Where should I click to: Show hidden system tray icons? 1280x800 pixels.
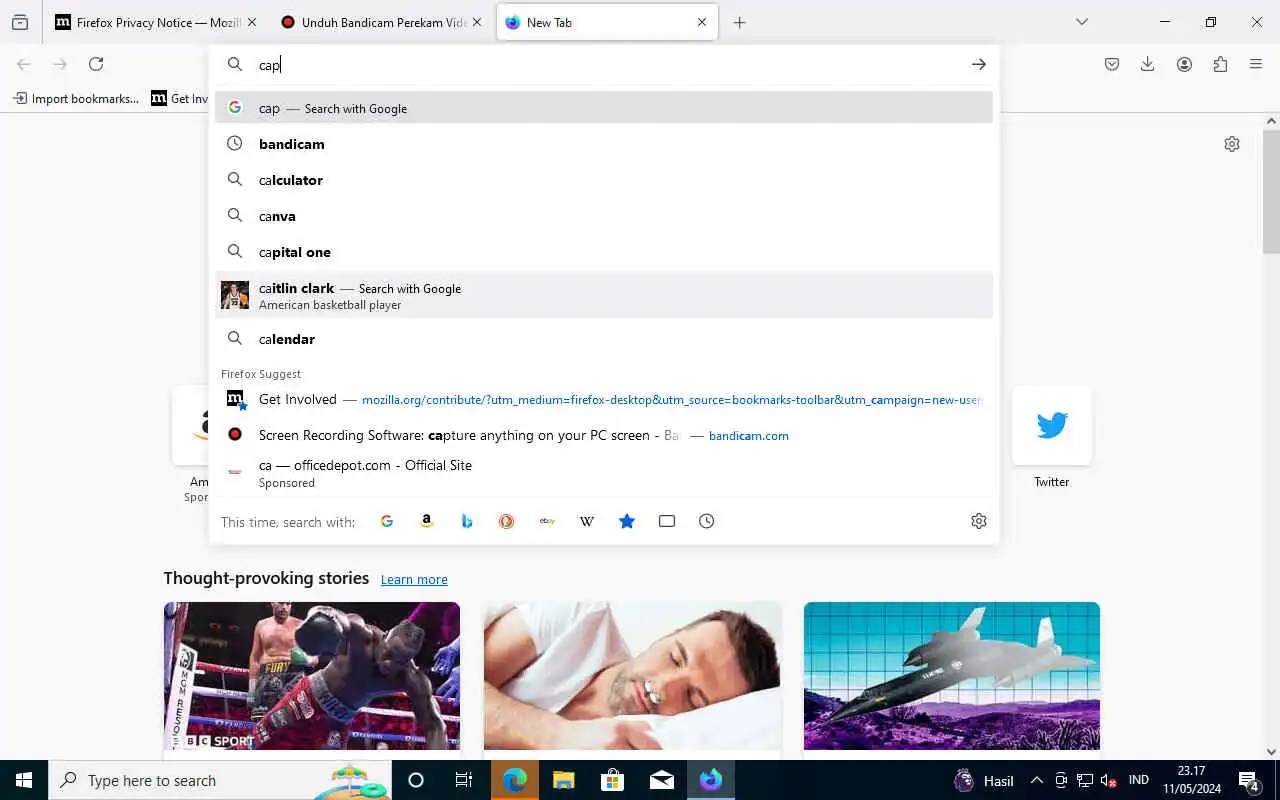(x=1036, y=780)
